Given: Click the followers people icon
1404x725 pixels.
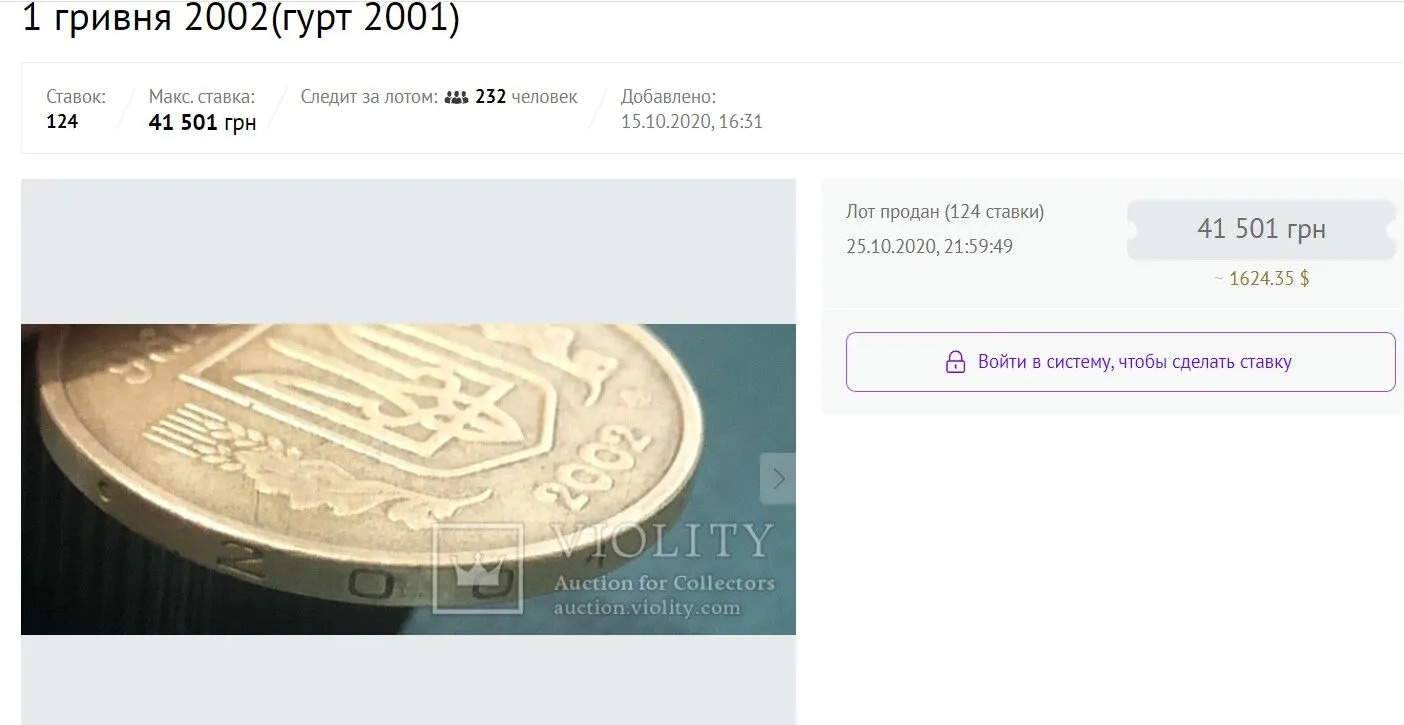Looking at the screenshot, I should point(456,97).
